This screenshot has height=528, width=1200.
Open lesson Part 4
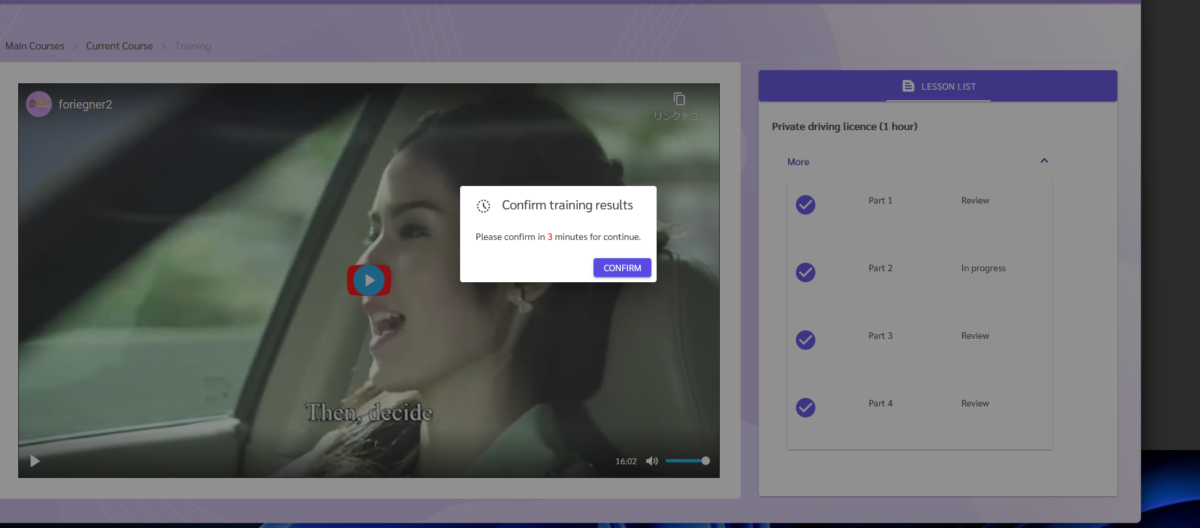[880, 404]
